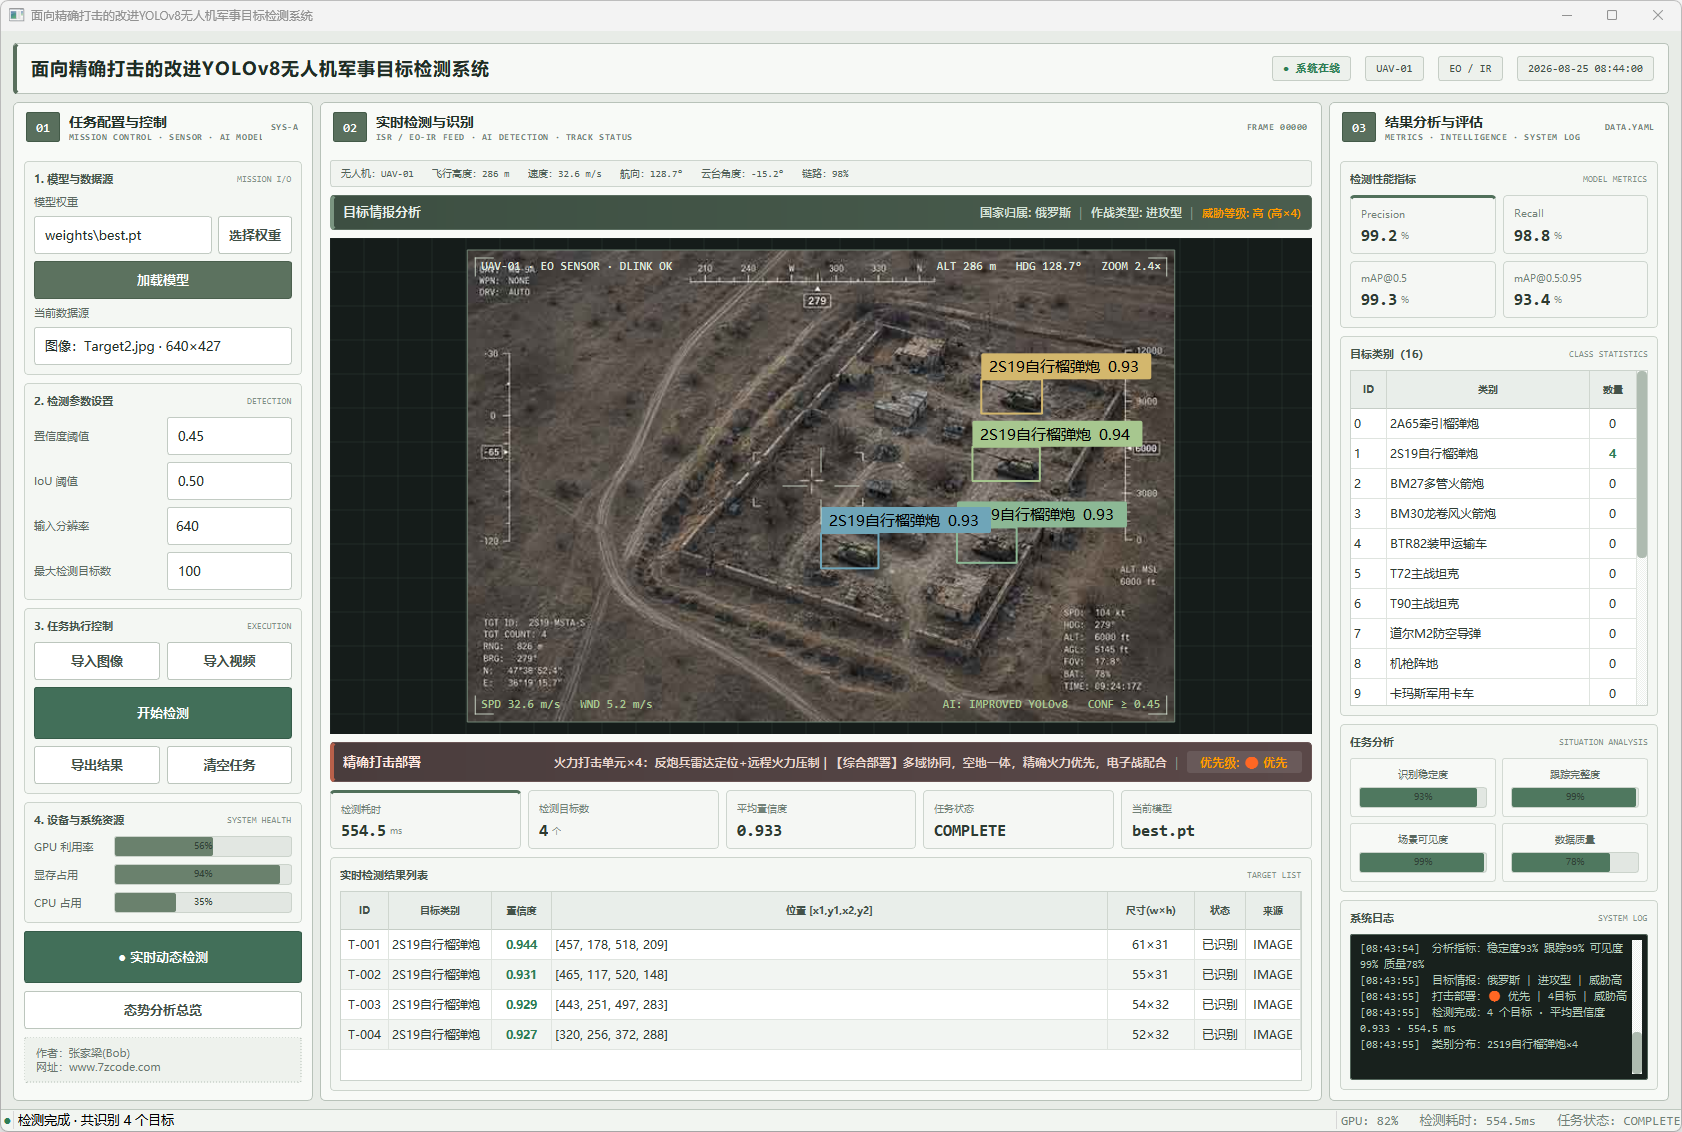Click the 目标类别 column header
This screenshot has width=1682, height=1132.
coord(440,911)
